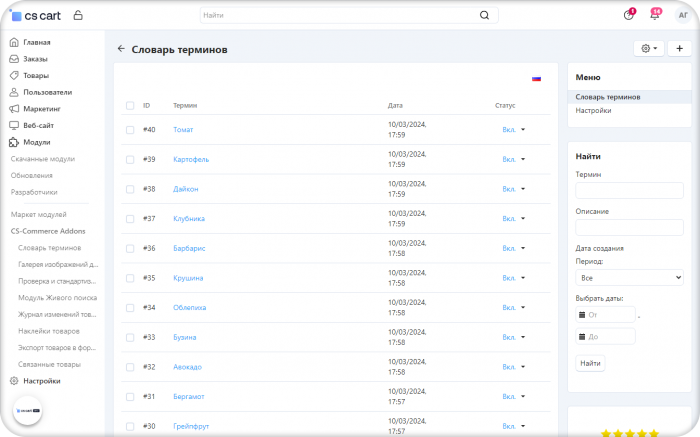
Task: Click the От start date field
Action: tap(605, 315)
